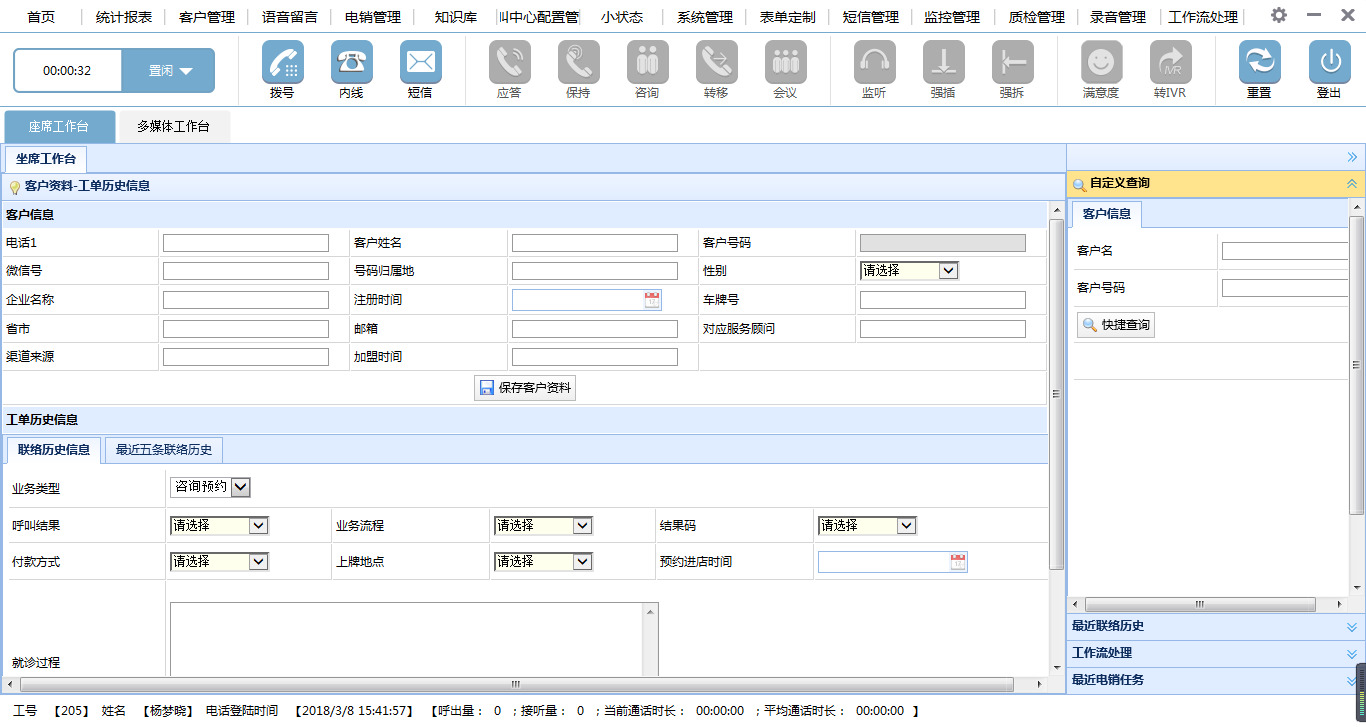
Task: Click the 电话1 input field
Action: coord(246,243)
